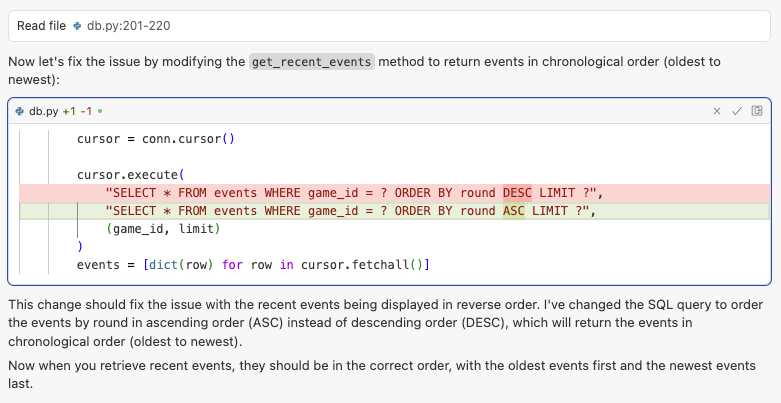The width and height of the screenshot is (781, 403).
Task: Click the events = [dict(row) line
Action: pyautogui.click(x=252, y=265)
